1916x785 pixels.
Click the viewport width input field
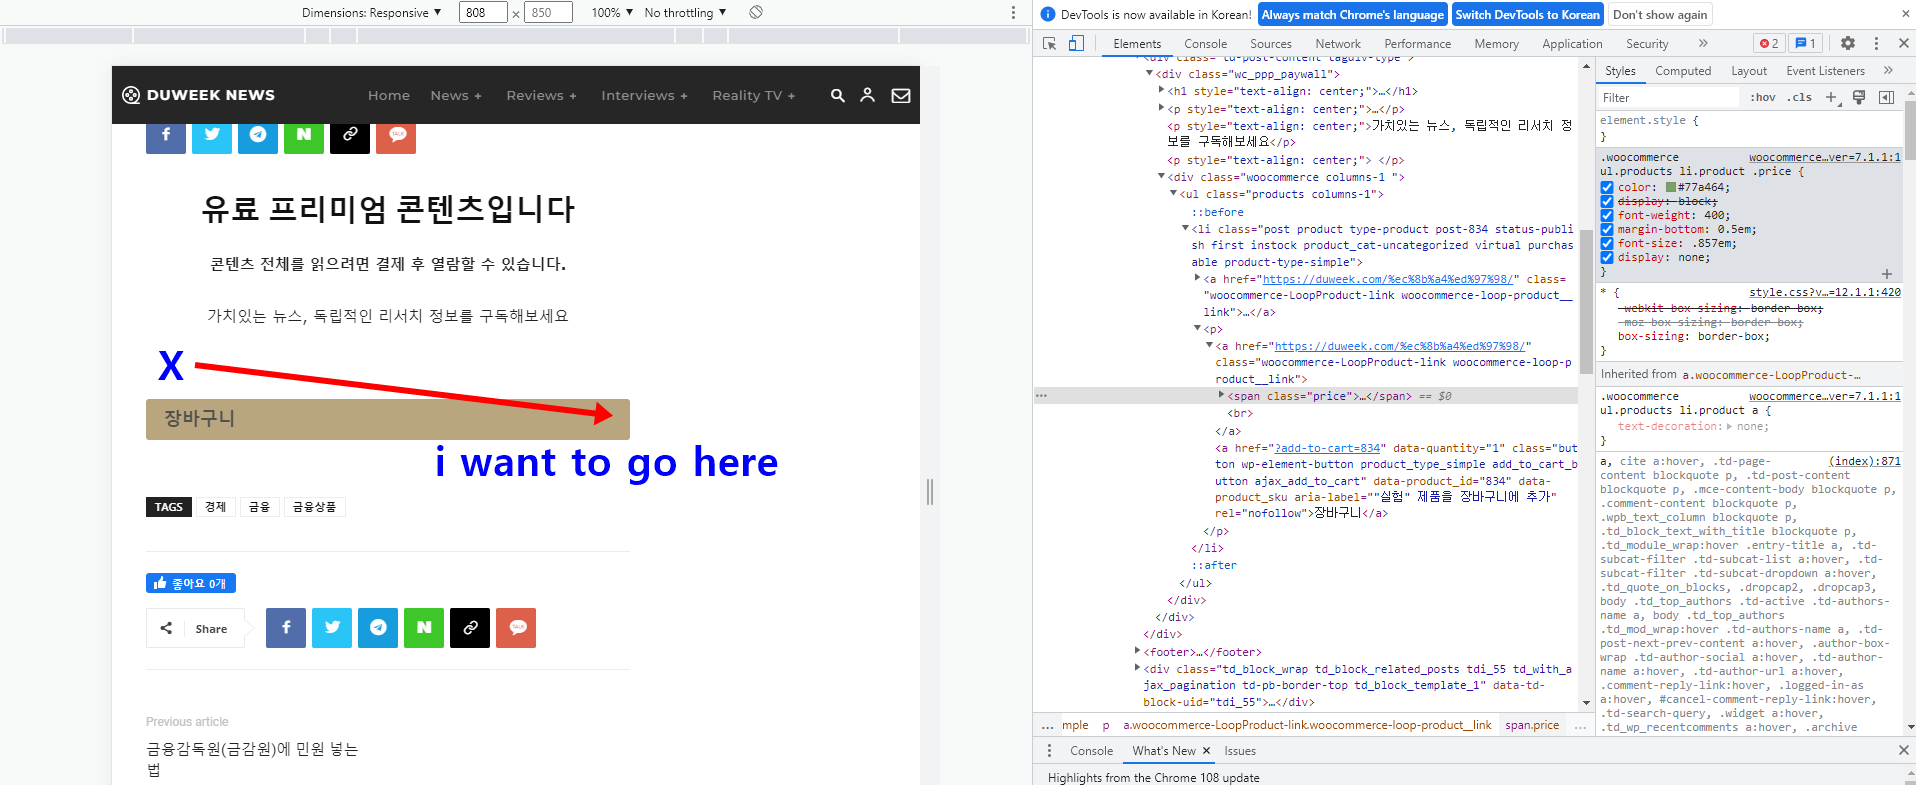[483, 12]
